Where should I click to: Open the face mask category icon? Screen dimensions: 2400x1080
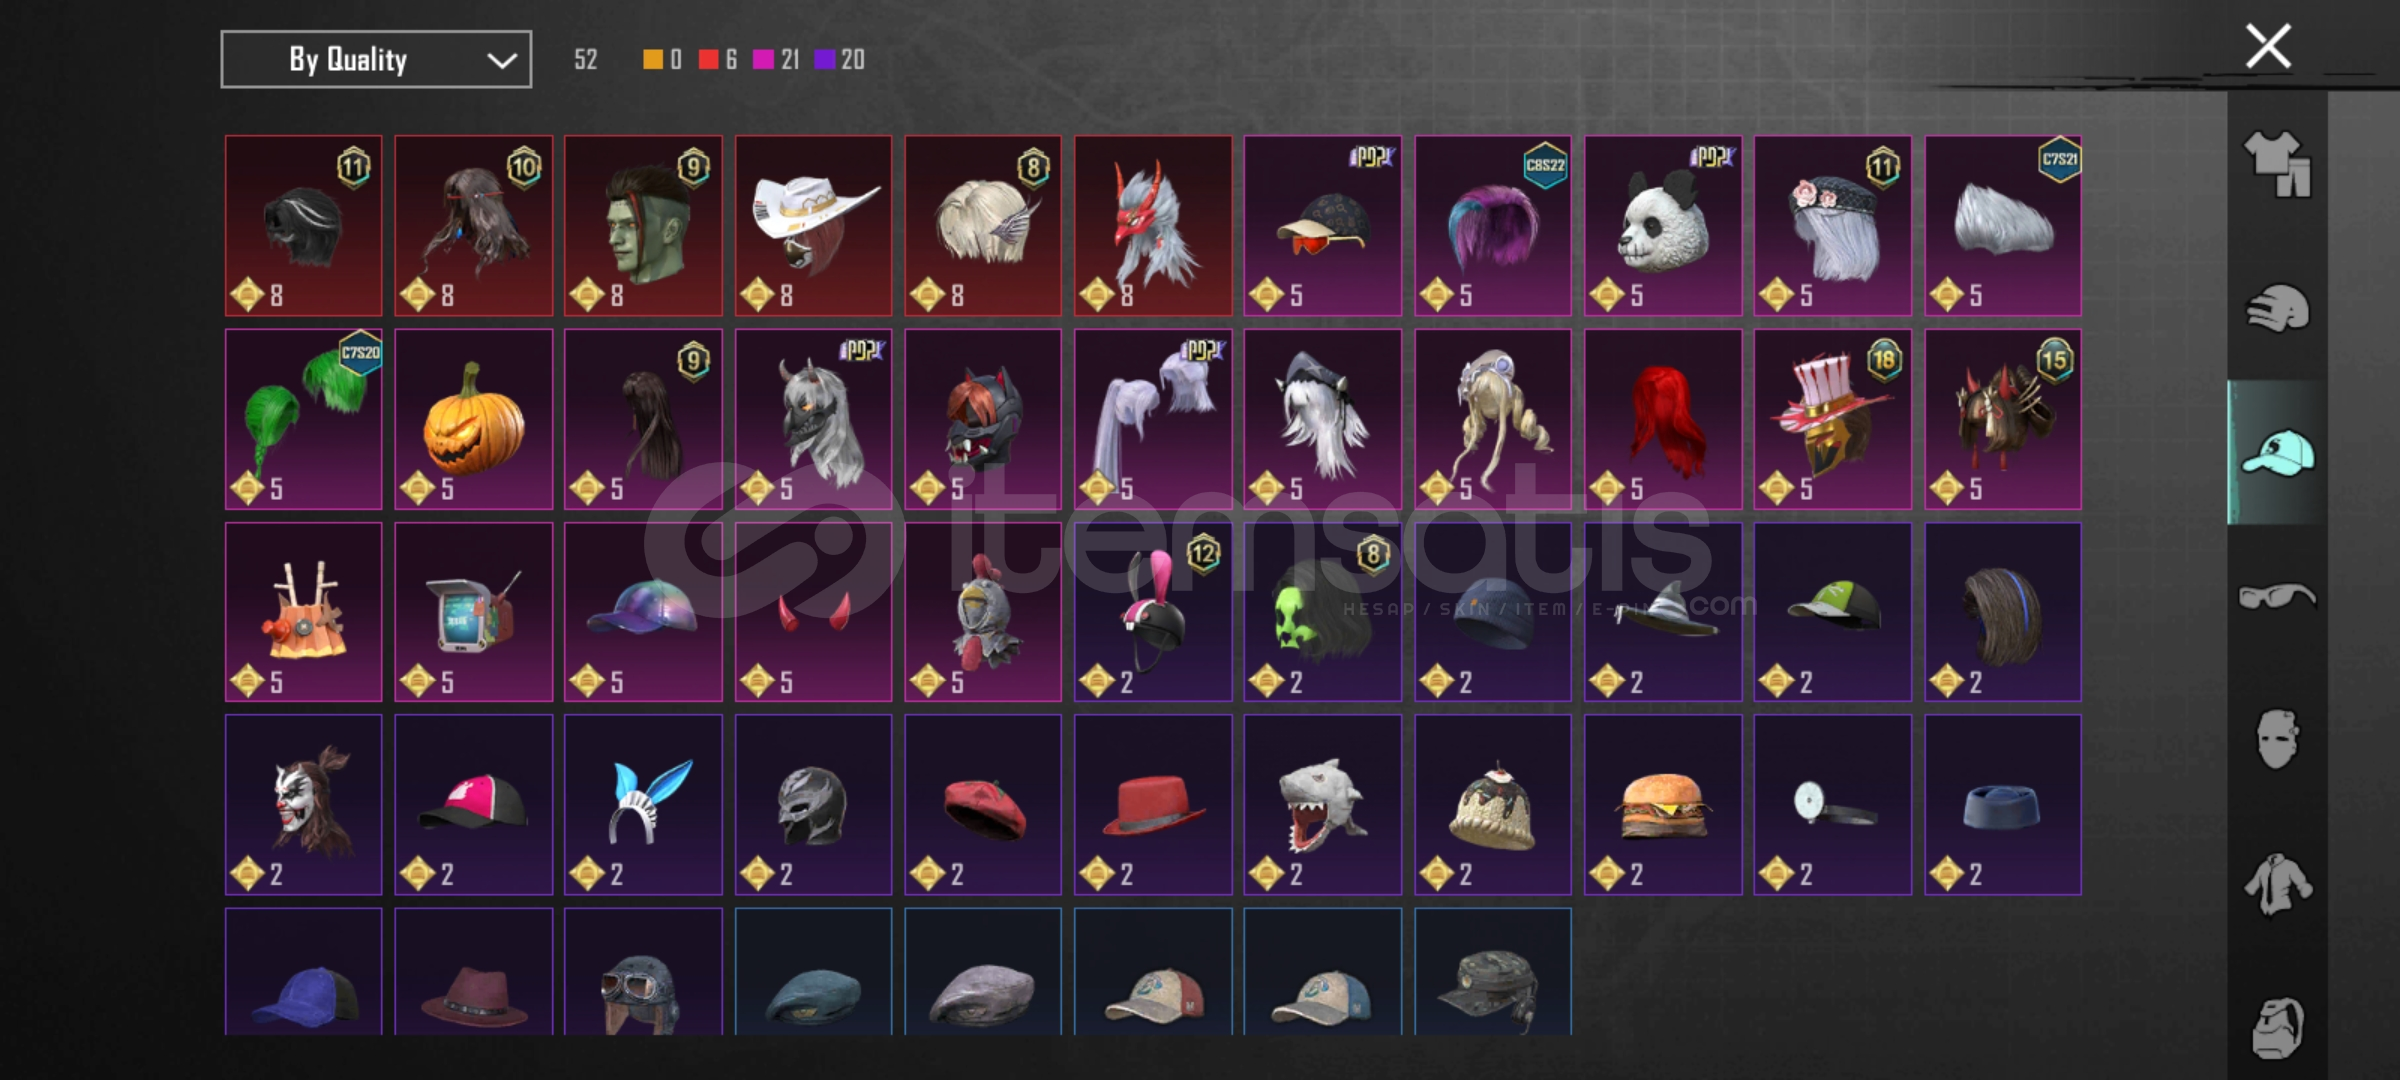2277,740
